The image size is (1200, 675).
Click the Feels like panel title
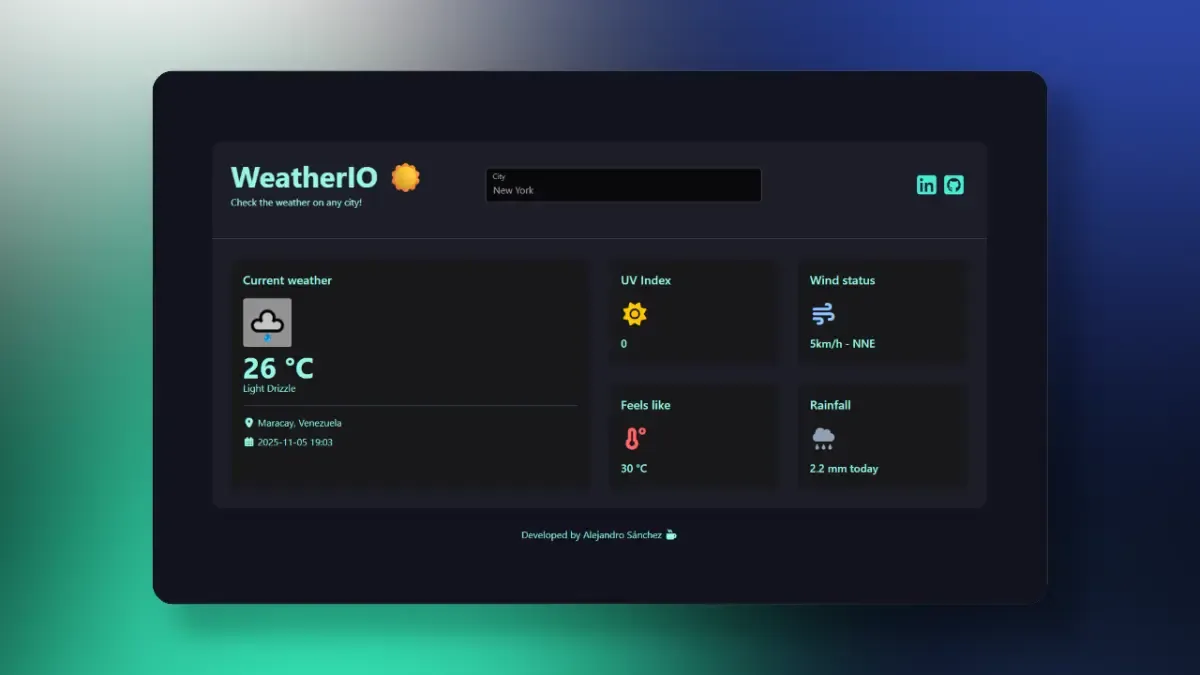[x=644, y=405]
